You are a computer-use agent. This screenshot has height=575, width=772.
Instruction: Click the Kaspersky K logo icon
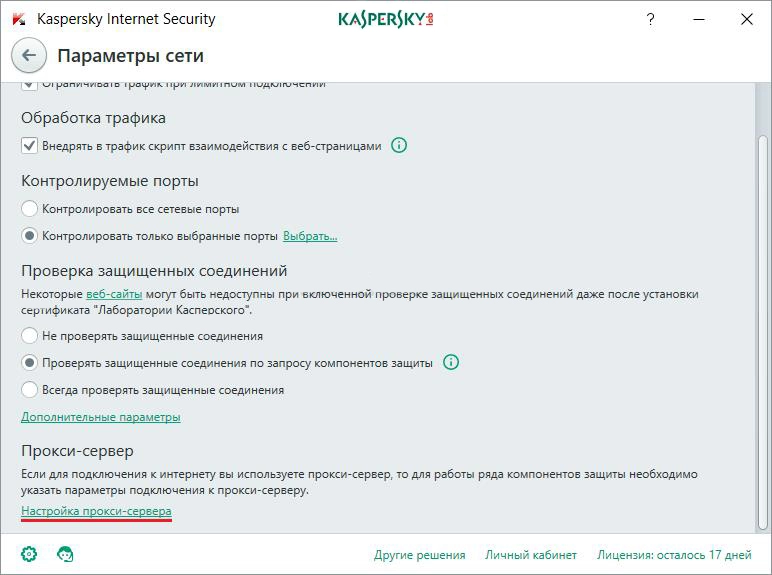point(19,19)
